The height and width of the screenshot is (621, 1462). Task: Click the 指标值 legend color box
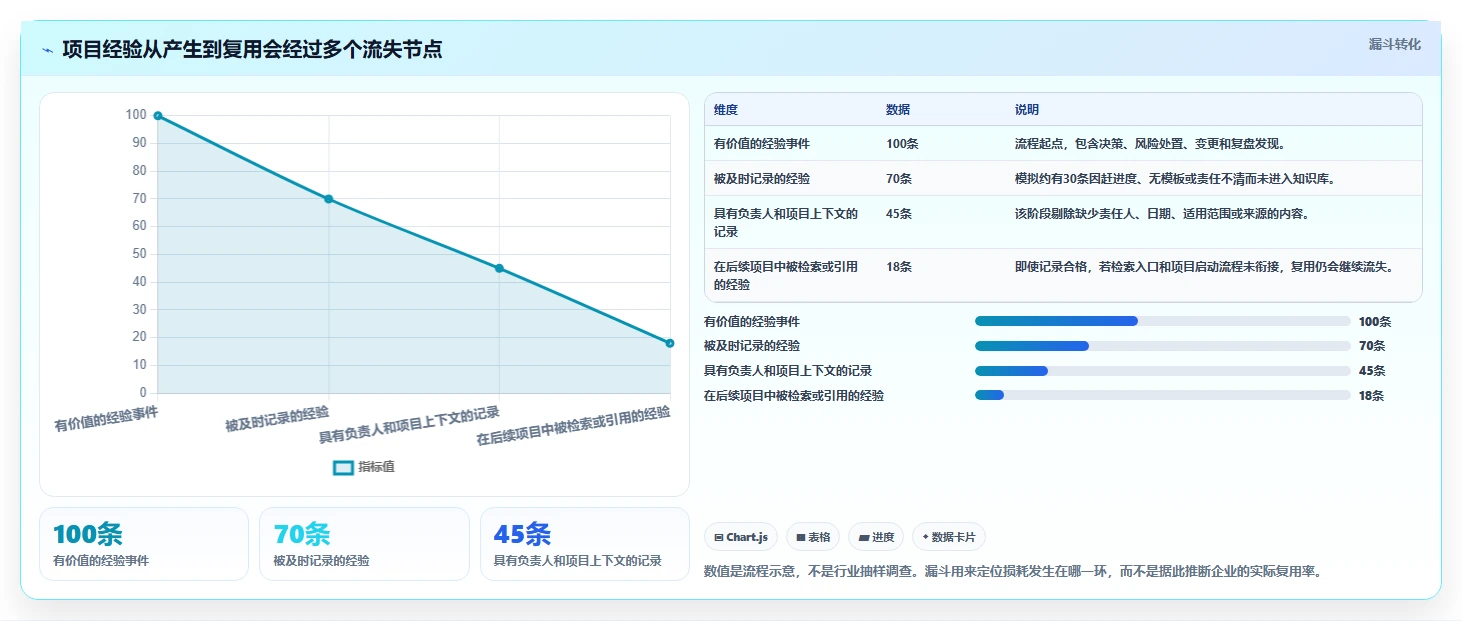[343, 467]
